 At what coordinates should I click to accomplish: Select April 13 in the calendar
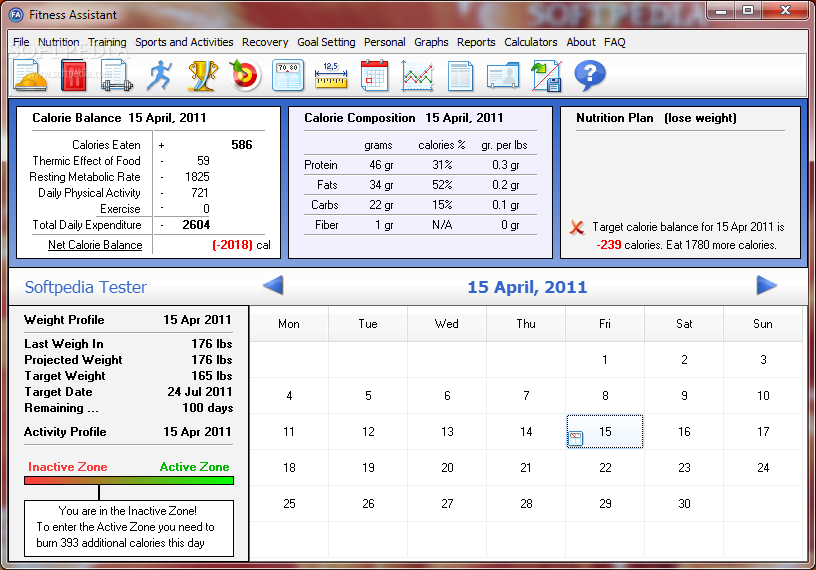click(x=447, y=432)
